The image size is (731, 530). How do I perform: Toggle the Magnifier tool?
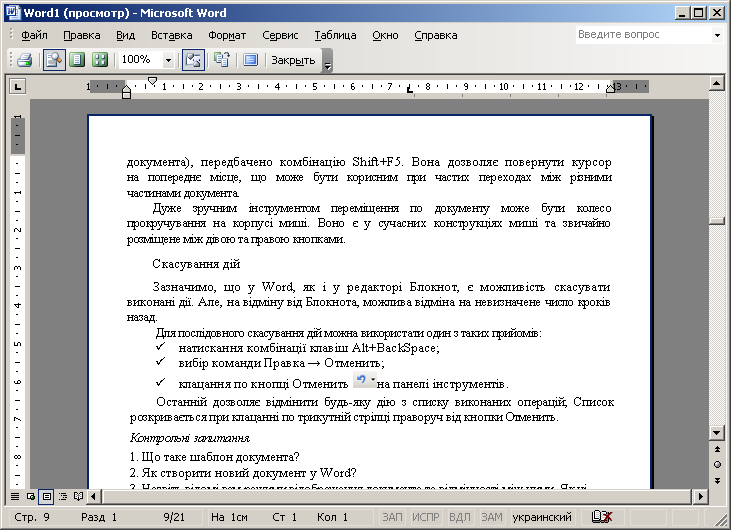coord(54,60)
